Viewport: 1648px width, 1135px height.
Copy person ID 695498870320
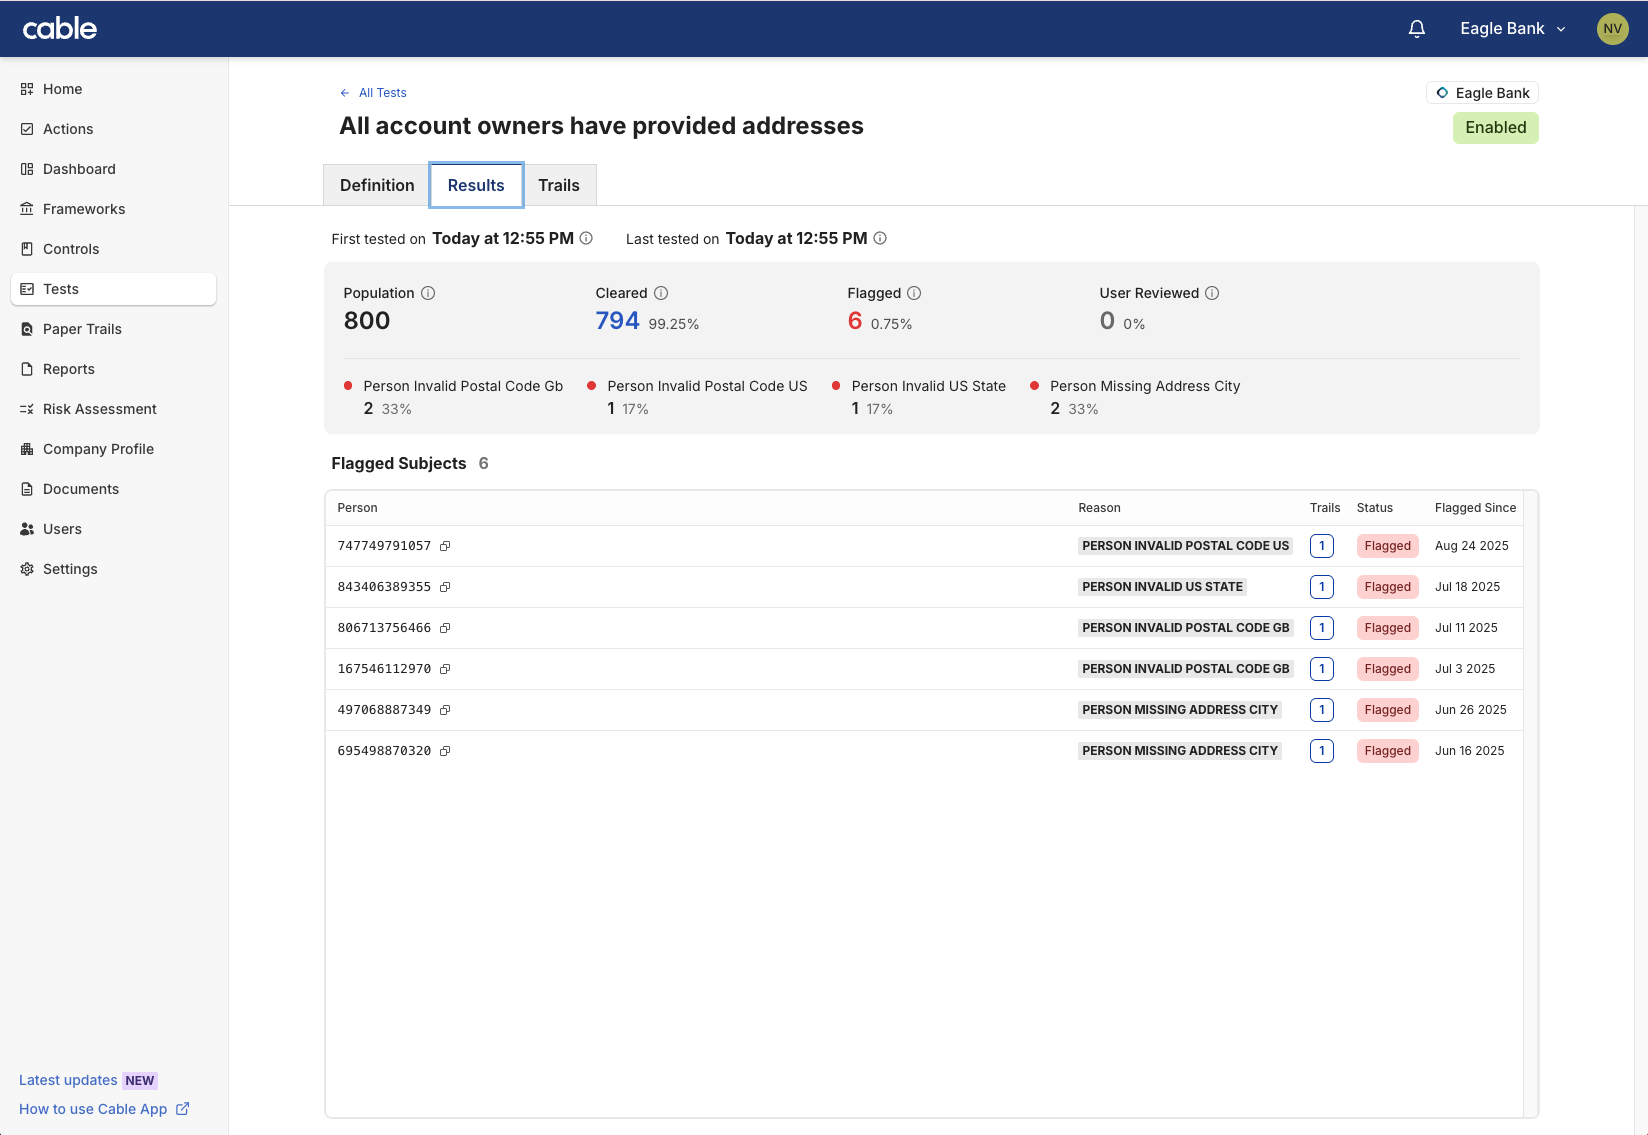click(445, 751)
